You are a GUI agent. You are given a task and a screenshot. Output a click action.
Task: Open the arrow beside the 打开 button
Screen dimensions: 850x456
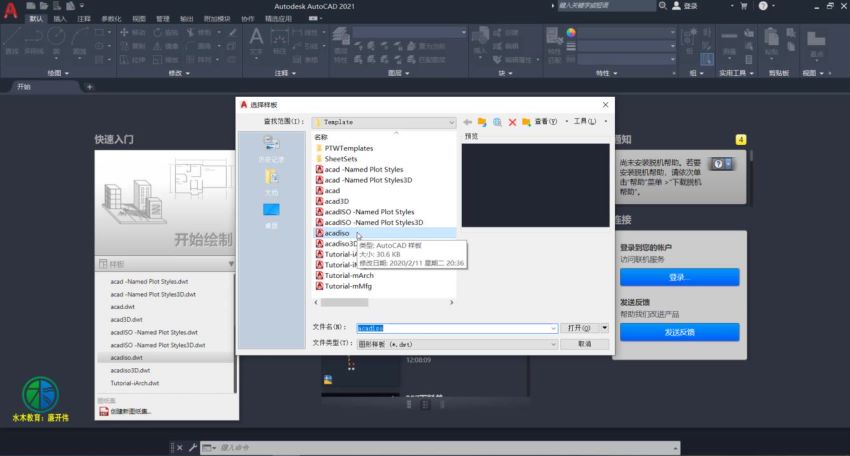(604, 328)
